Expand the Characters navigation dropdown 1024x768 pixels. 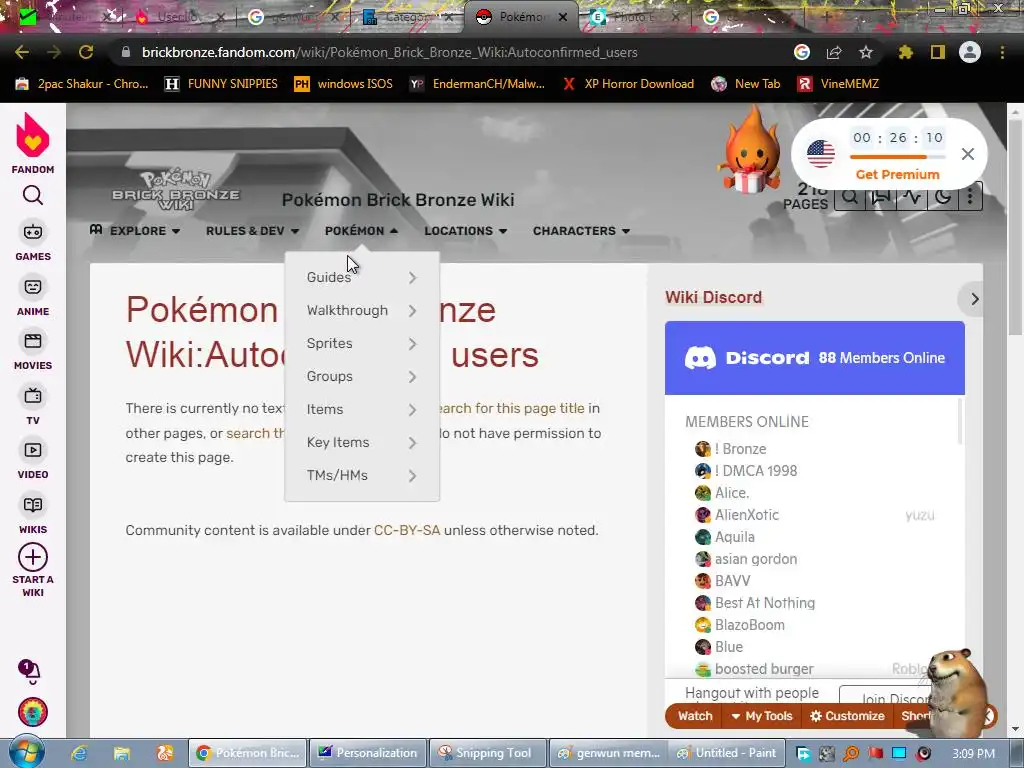tap(581, 231)
